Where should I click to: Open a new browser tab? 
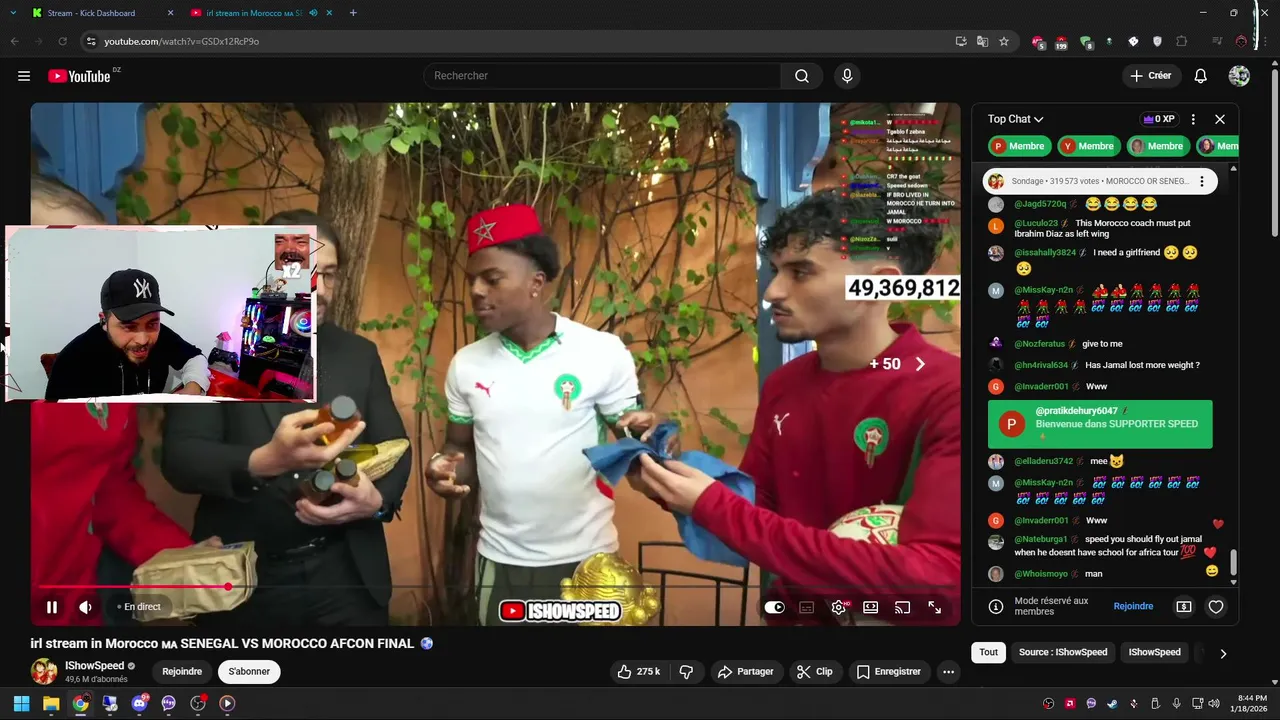(x=353, y=13)
